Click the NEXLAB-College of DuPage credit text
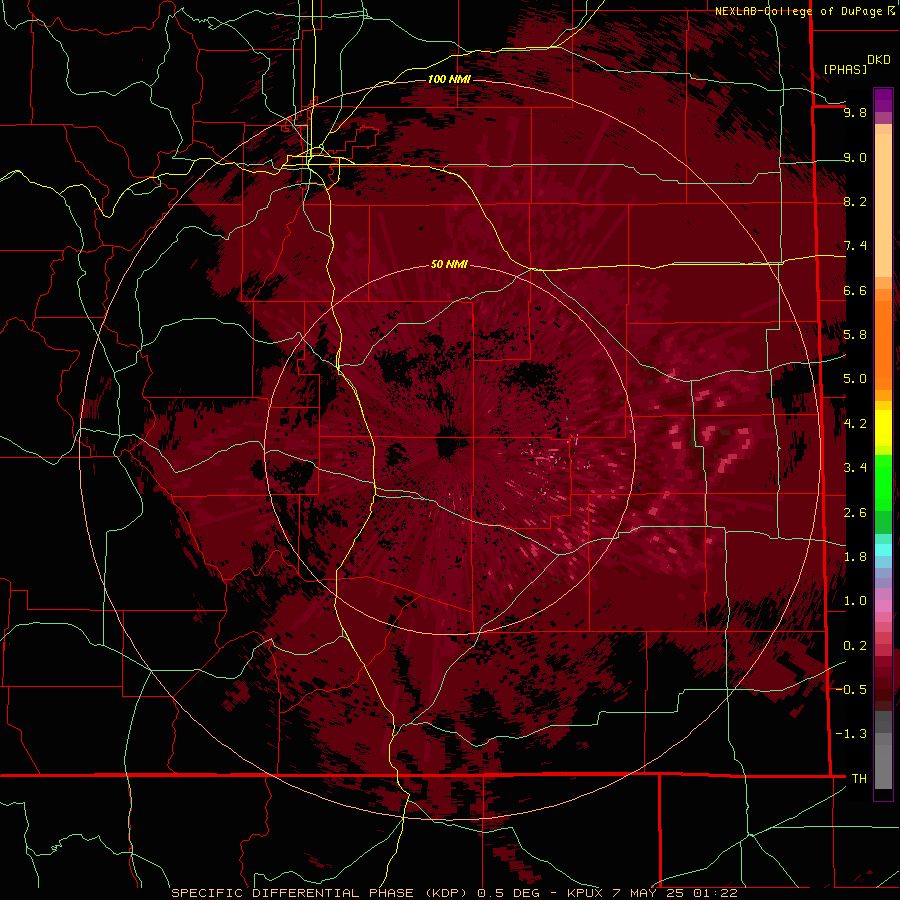This screenshot has width=900, height=900. [798, 11]
